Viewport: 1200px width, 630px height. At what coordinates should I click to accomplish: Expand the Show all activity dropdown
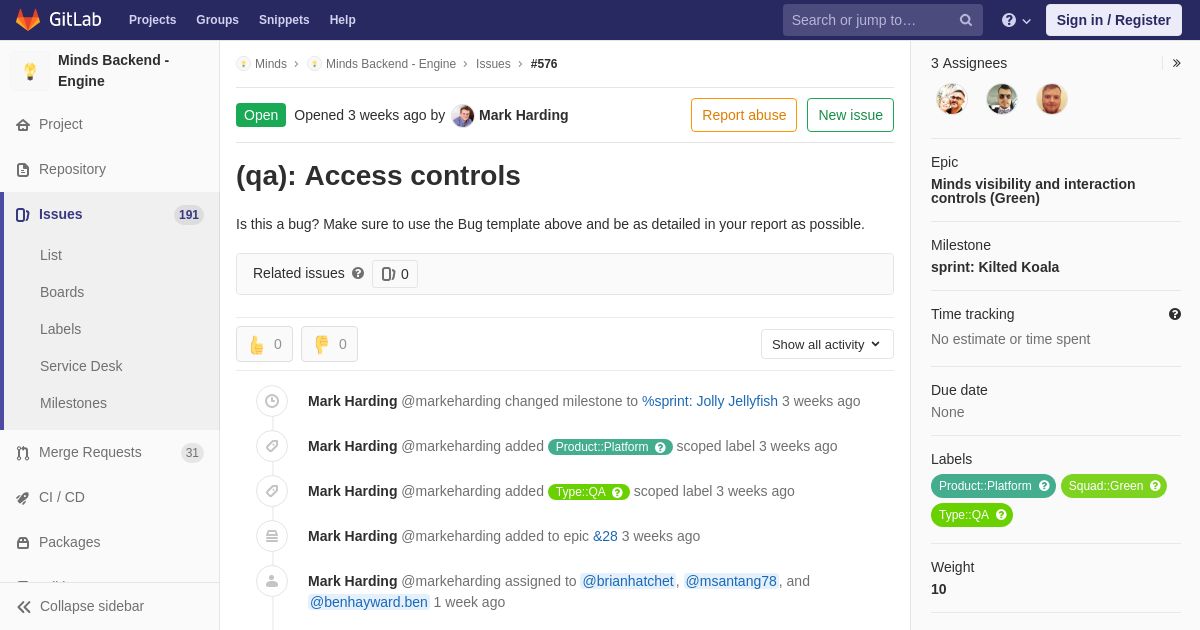tap(826, 344)
